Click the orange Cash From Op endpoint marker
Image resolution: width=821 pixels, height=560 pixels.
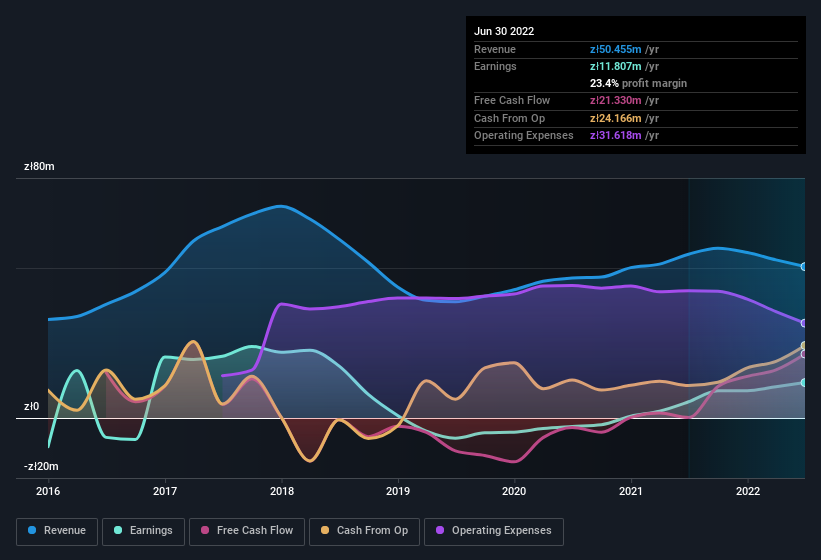click(x=804, y=345)
